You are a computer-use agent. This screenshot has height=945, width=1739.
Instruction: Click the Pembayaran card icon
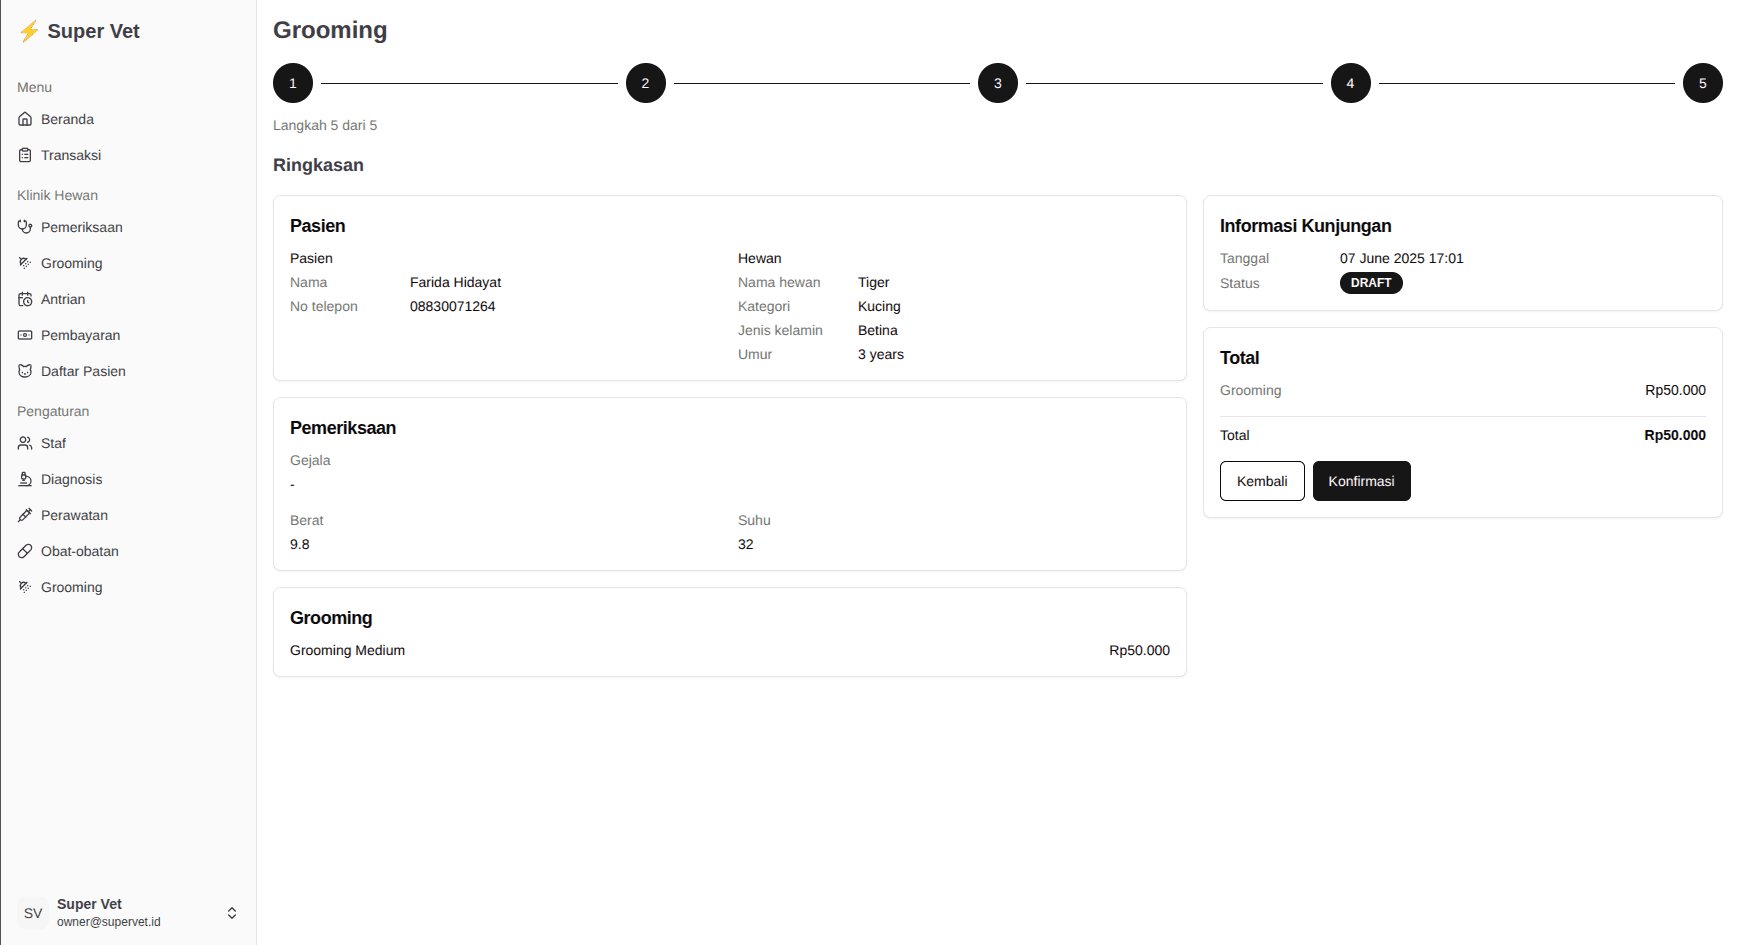(x=25, y=335)
